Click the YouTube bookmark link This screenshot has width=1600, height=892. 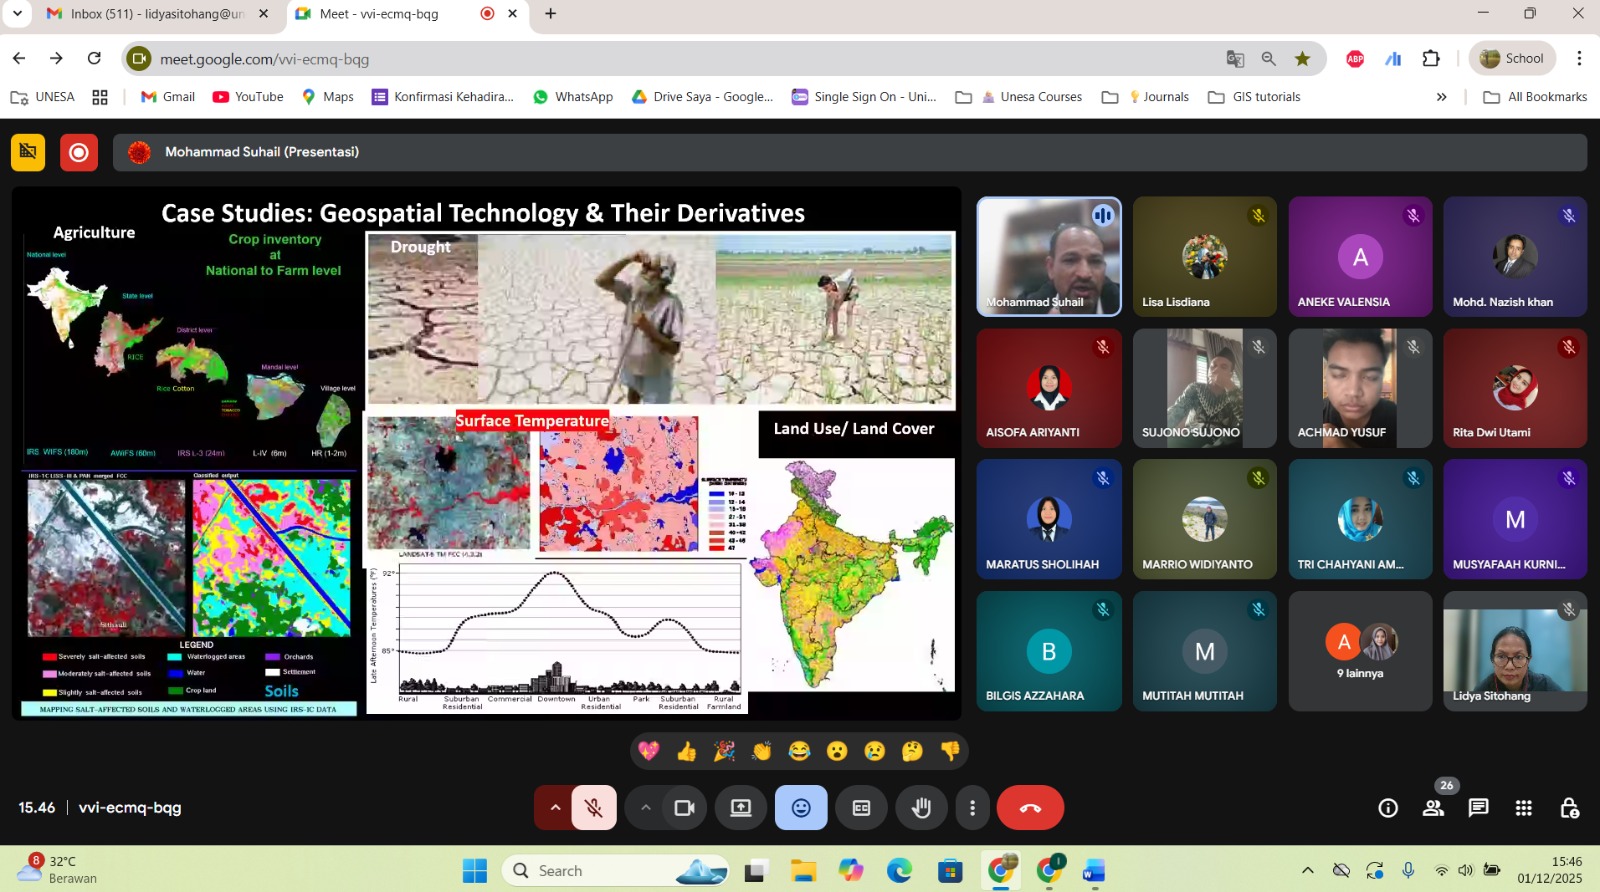pyautogui.click(x=248, y=97)
